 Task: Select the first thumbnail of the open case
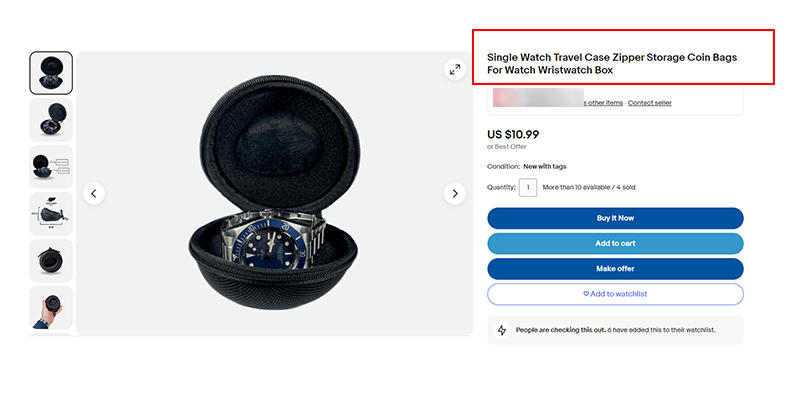tap(51, 73)
